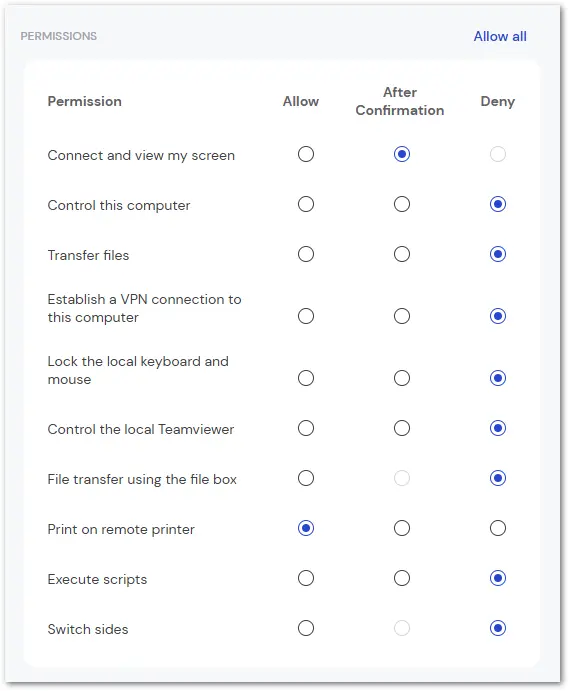Allow Transfer files permission
Image resolution: width=569 pixels, height=691 pixels.
[306, 254]
